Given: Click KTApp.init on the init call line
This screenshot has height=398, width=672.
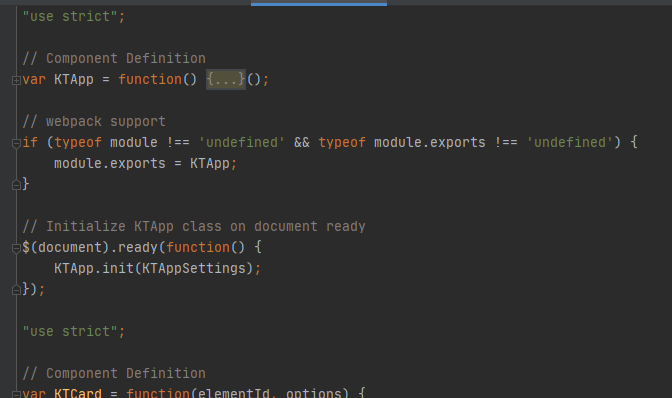Looking at the screenshot, I should 94,268.
